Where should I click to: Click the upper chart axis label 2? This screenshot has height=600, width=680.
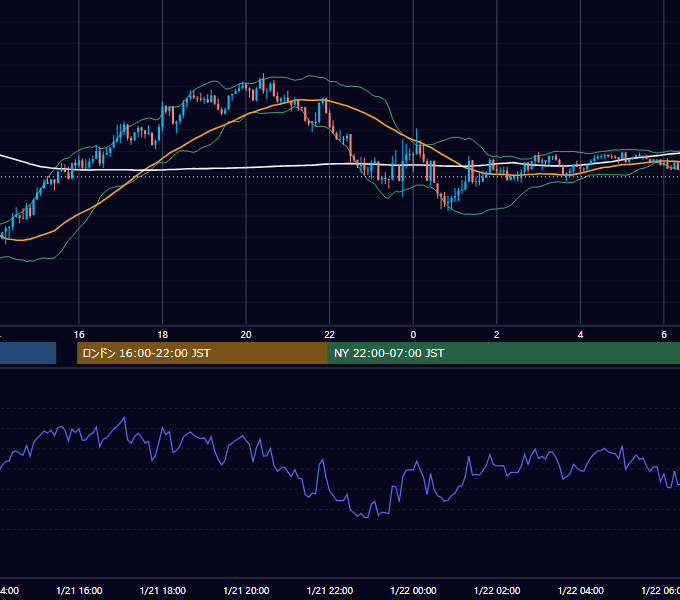(x=497, y=335)
